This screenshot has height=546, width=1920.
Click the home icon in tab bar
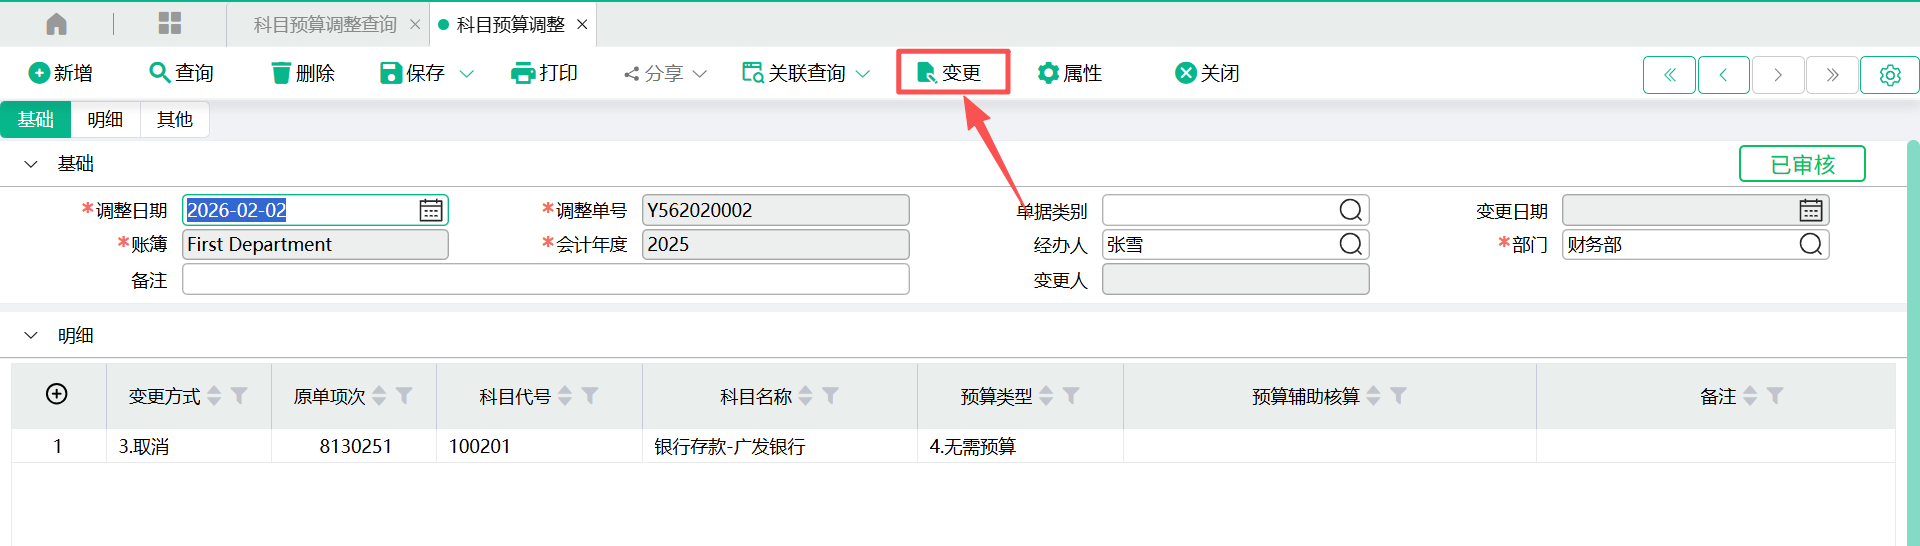pos(57,24)
